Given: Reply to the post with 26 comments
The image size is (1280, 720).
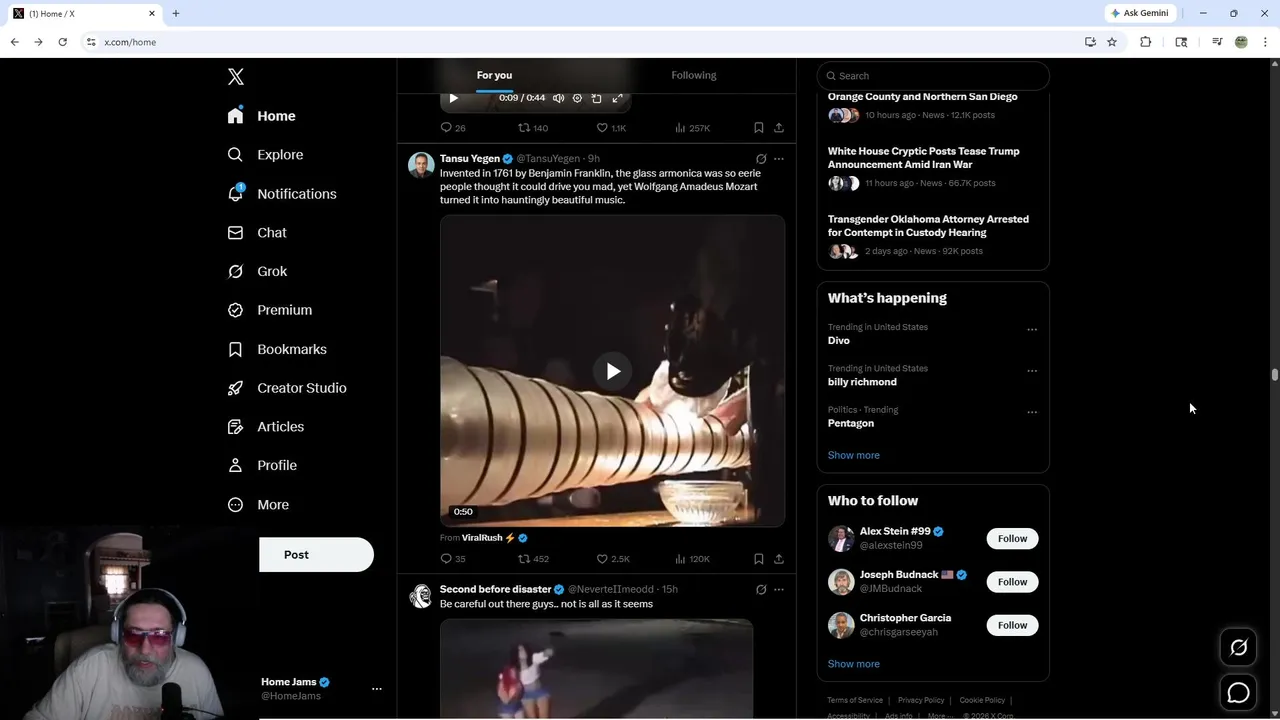Looking at the screenshot, I should (x=453, y=128).
